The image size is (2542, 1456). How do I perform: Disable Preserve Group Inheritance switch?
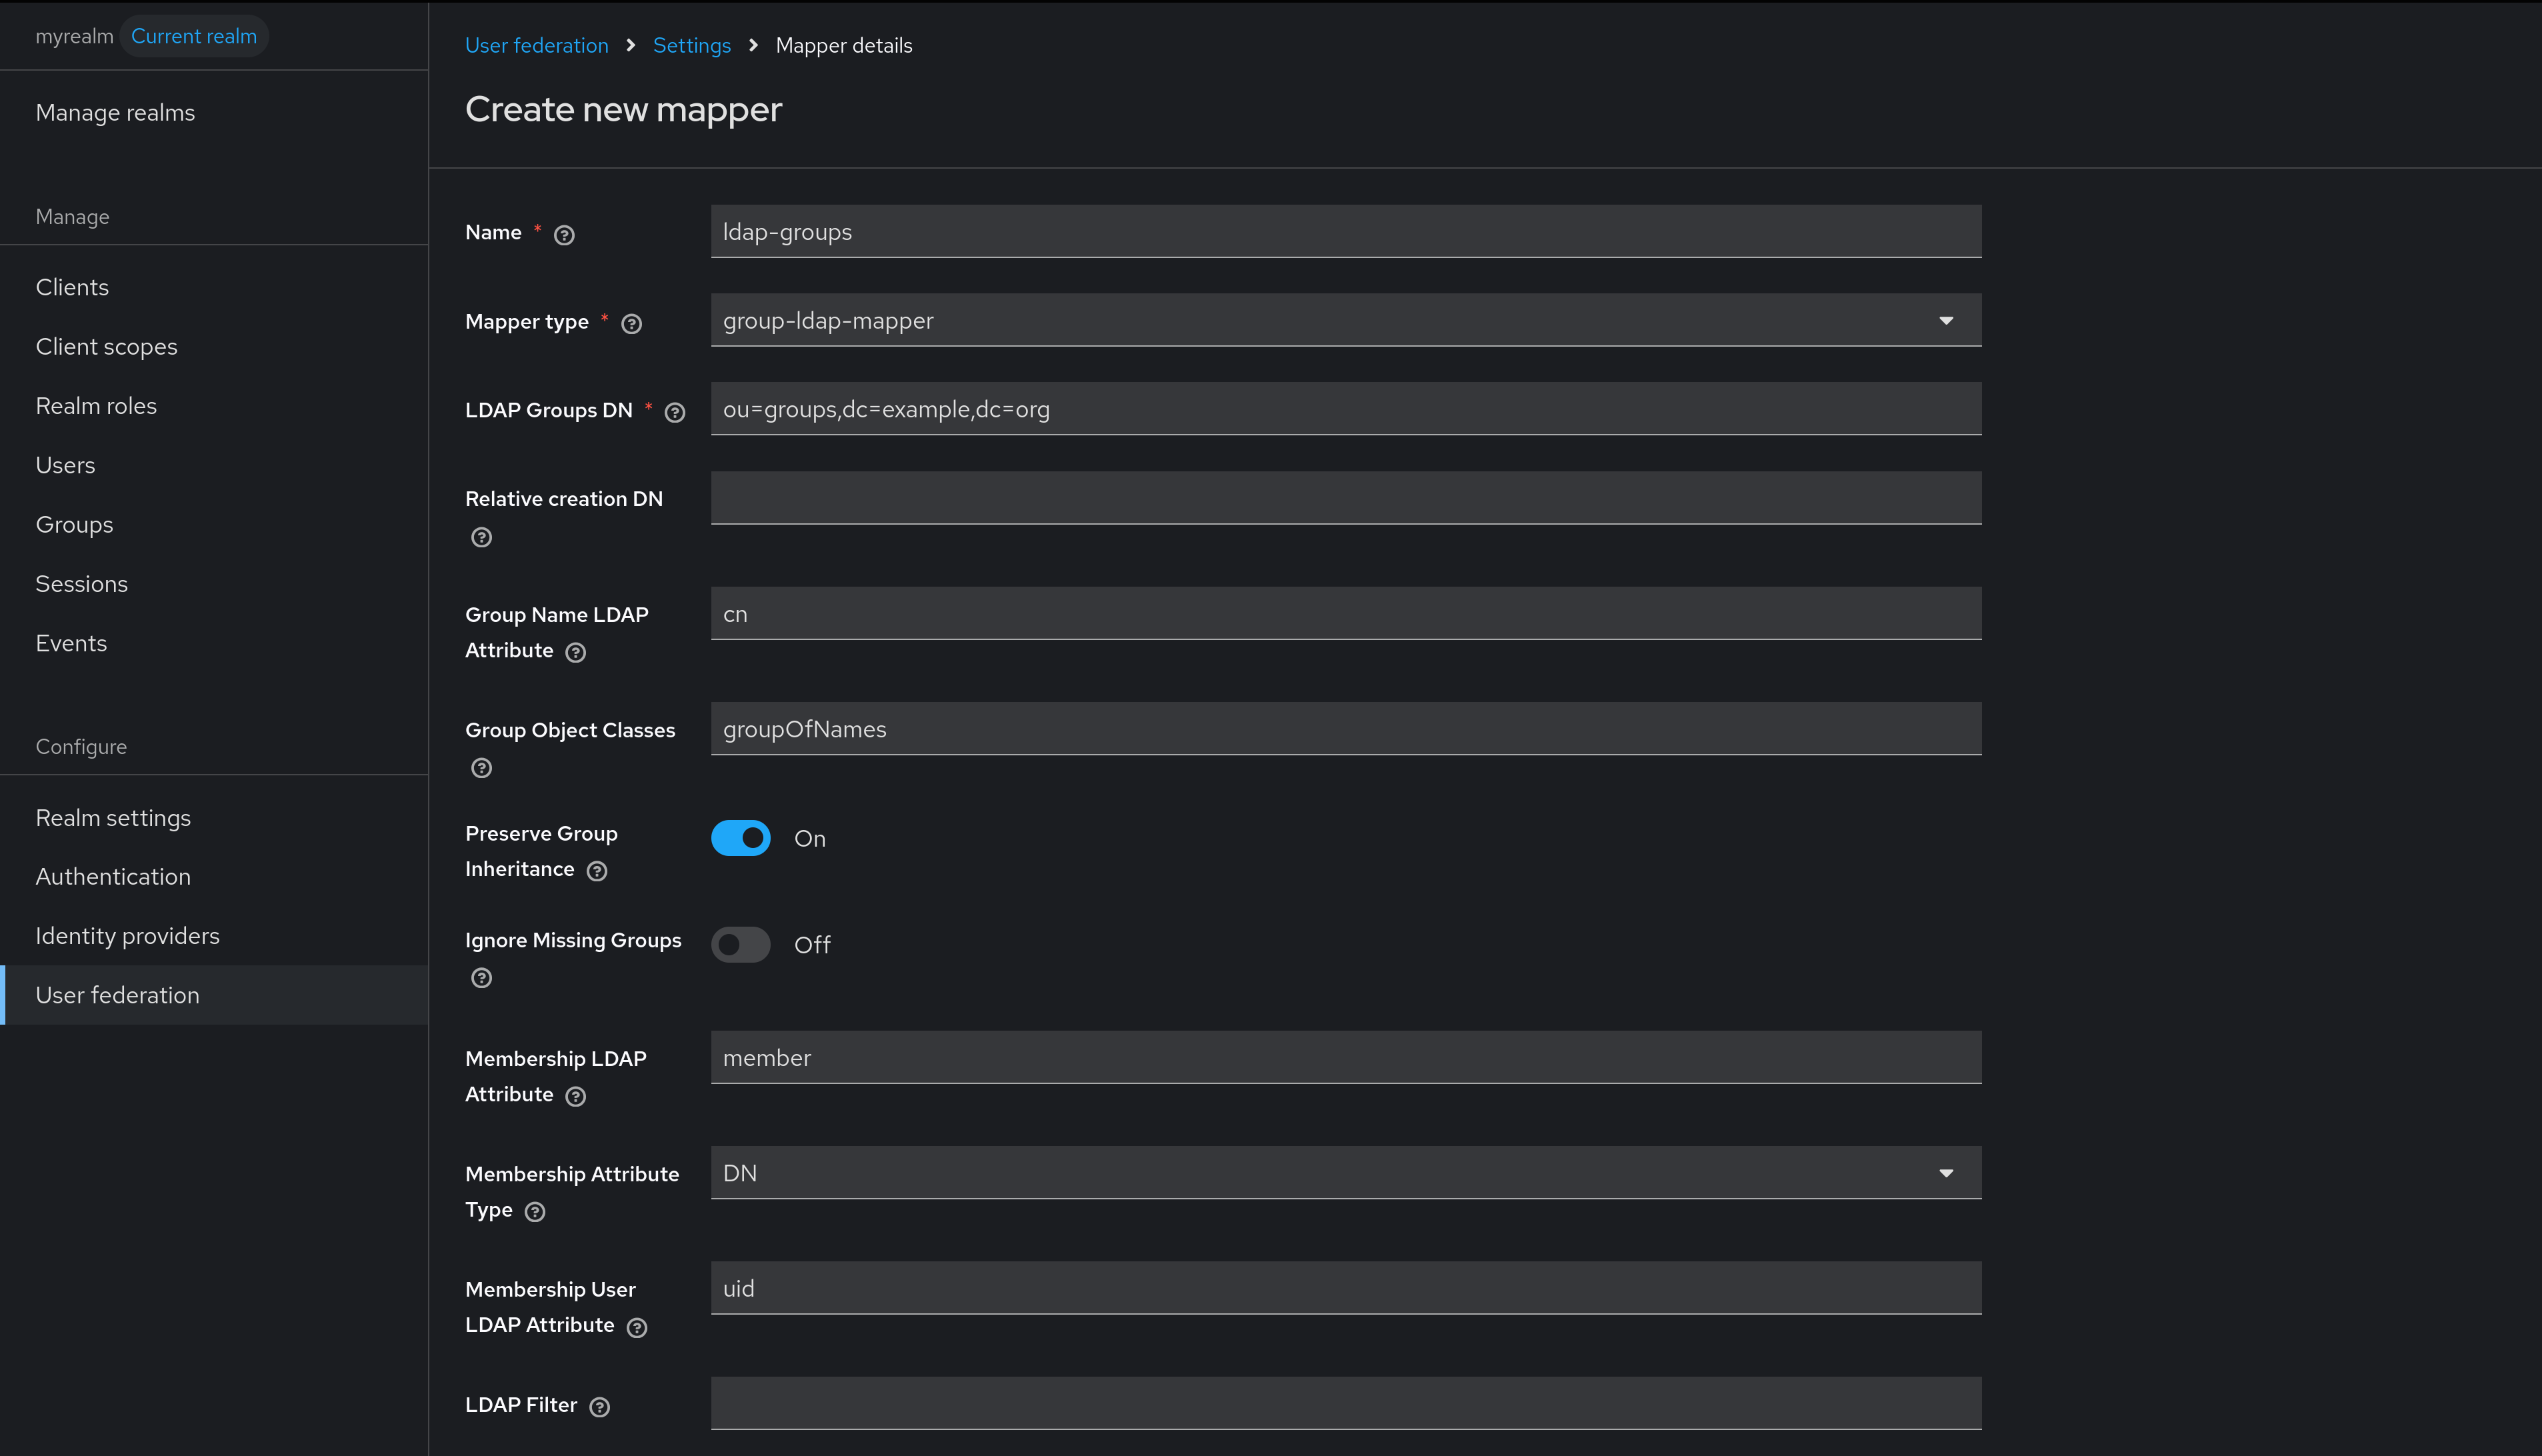point(740,838)
